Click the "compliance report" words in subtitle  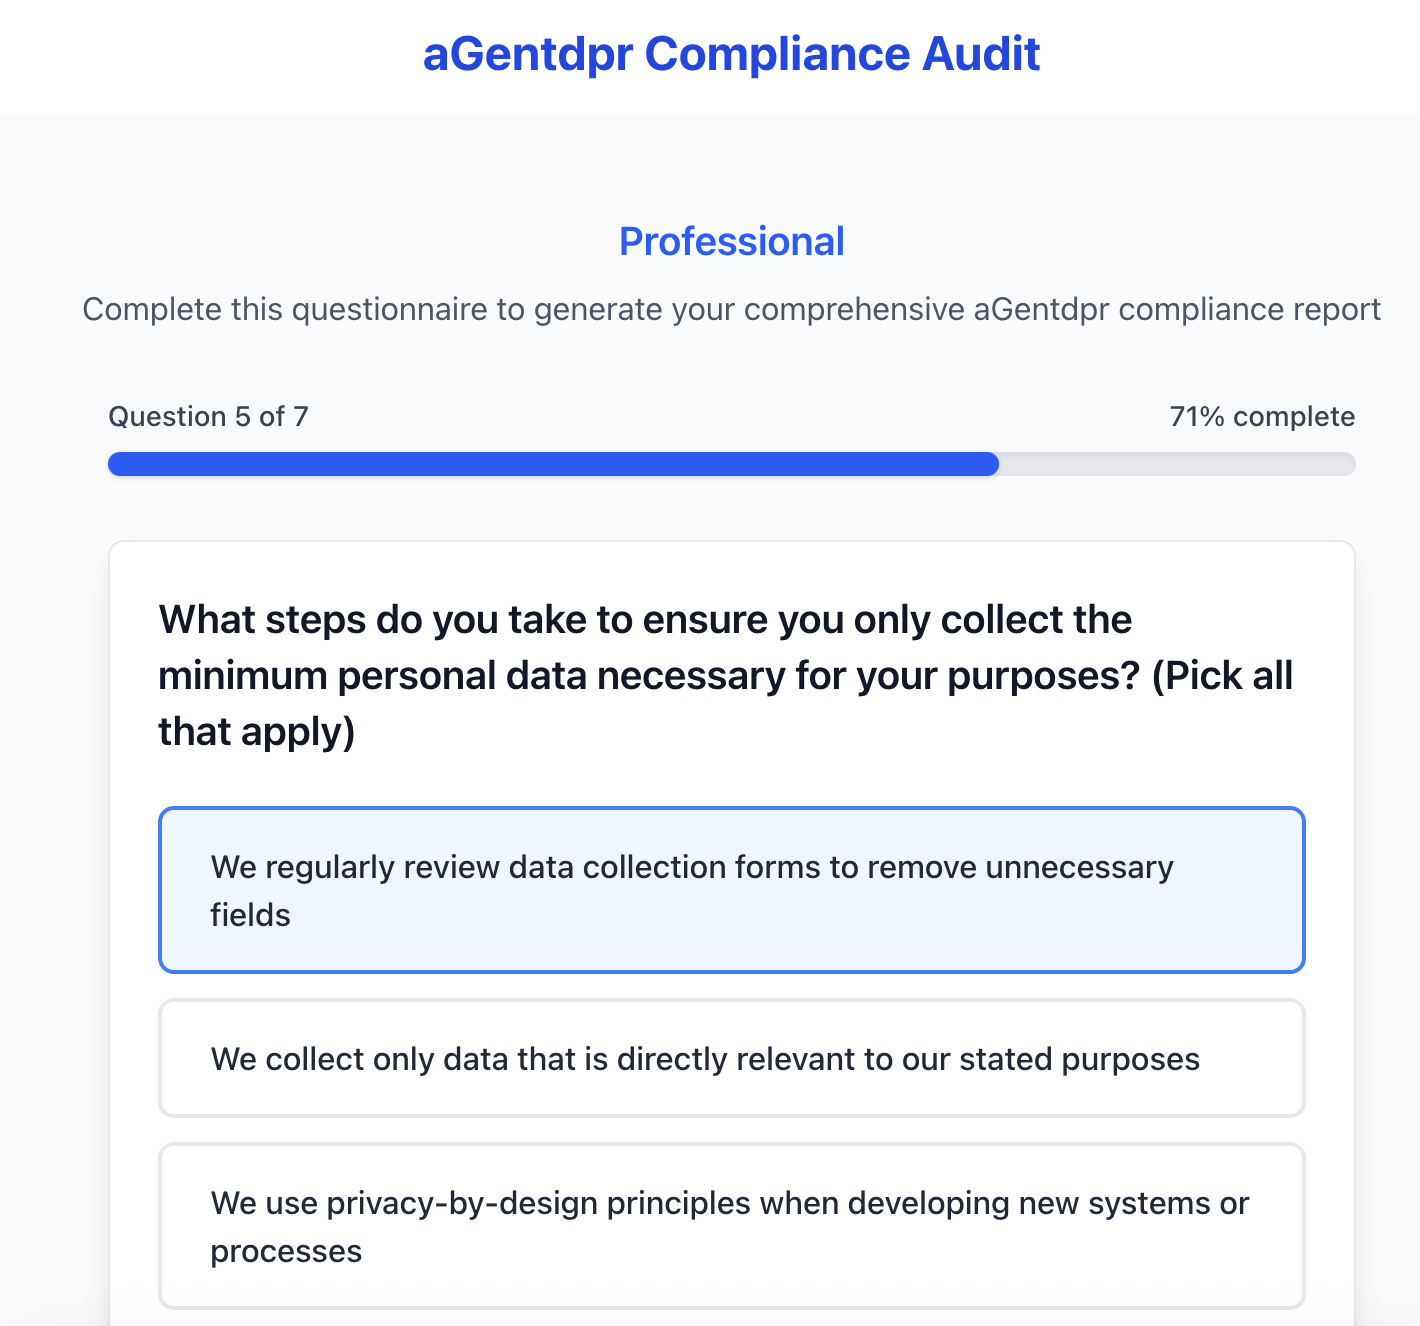click(1250, 309)
